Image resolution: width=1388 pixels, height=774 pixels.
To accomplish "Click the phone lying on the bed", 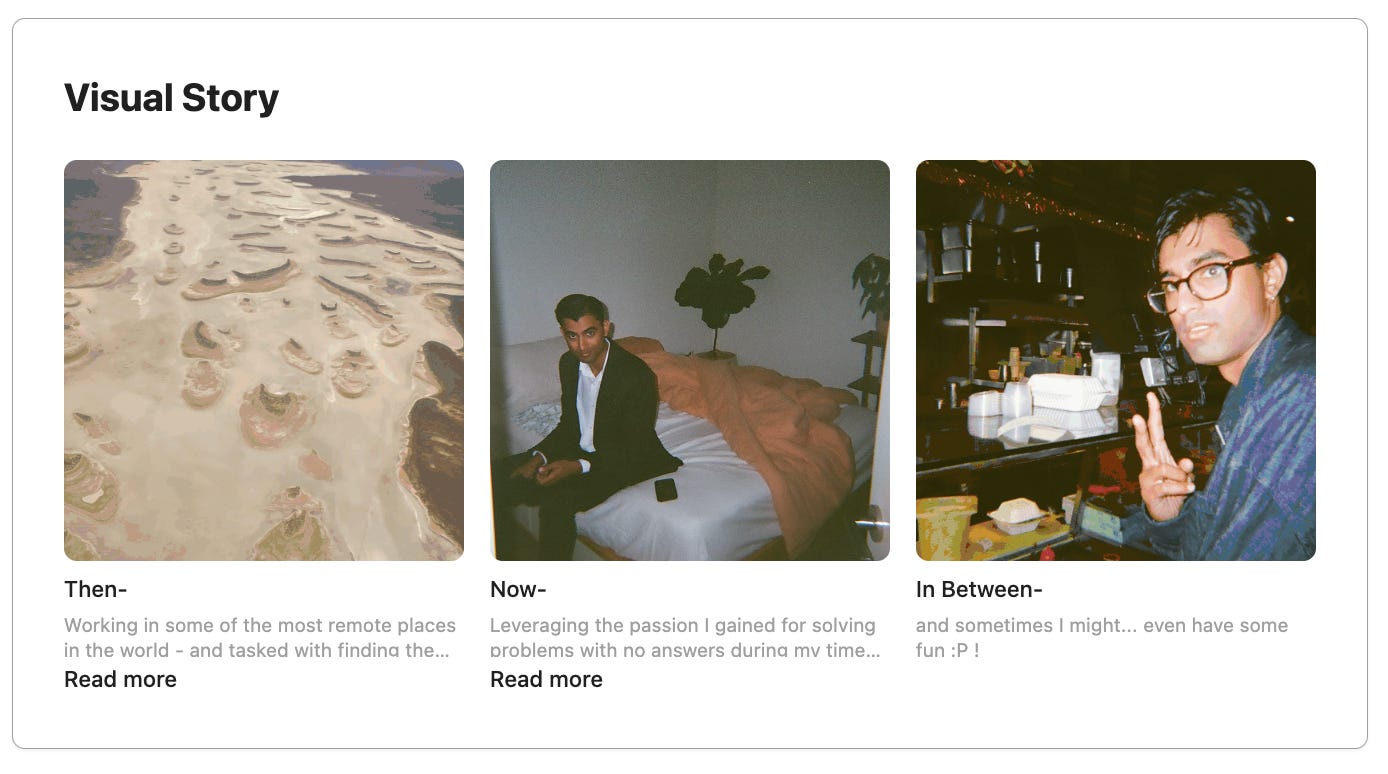I will pyautogui.click(x=666, y=489).
